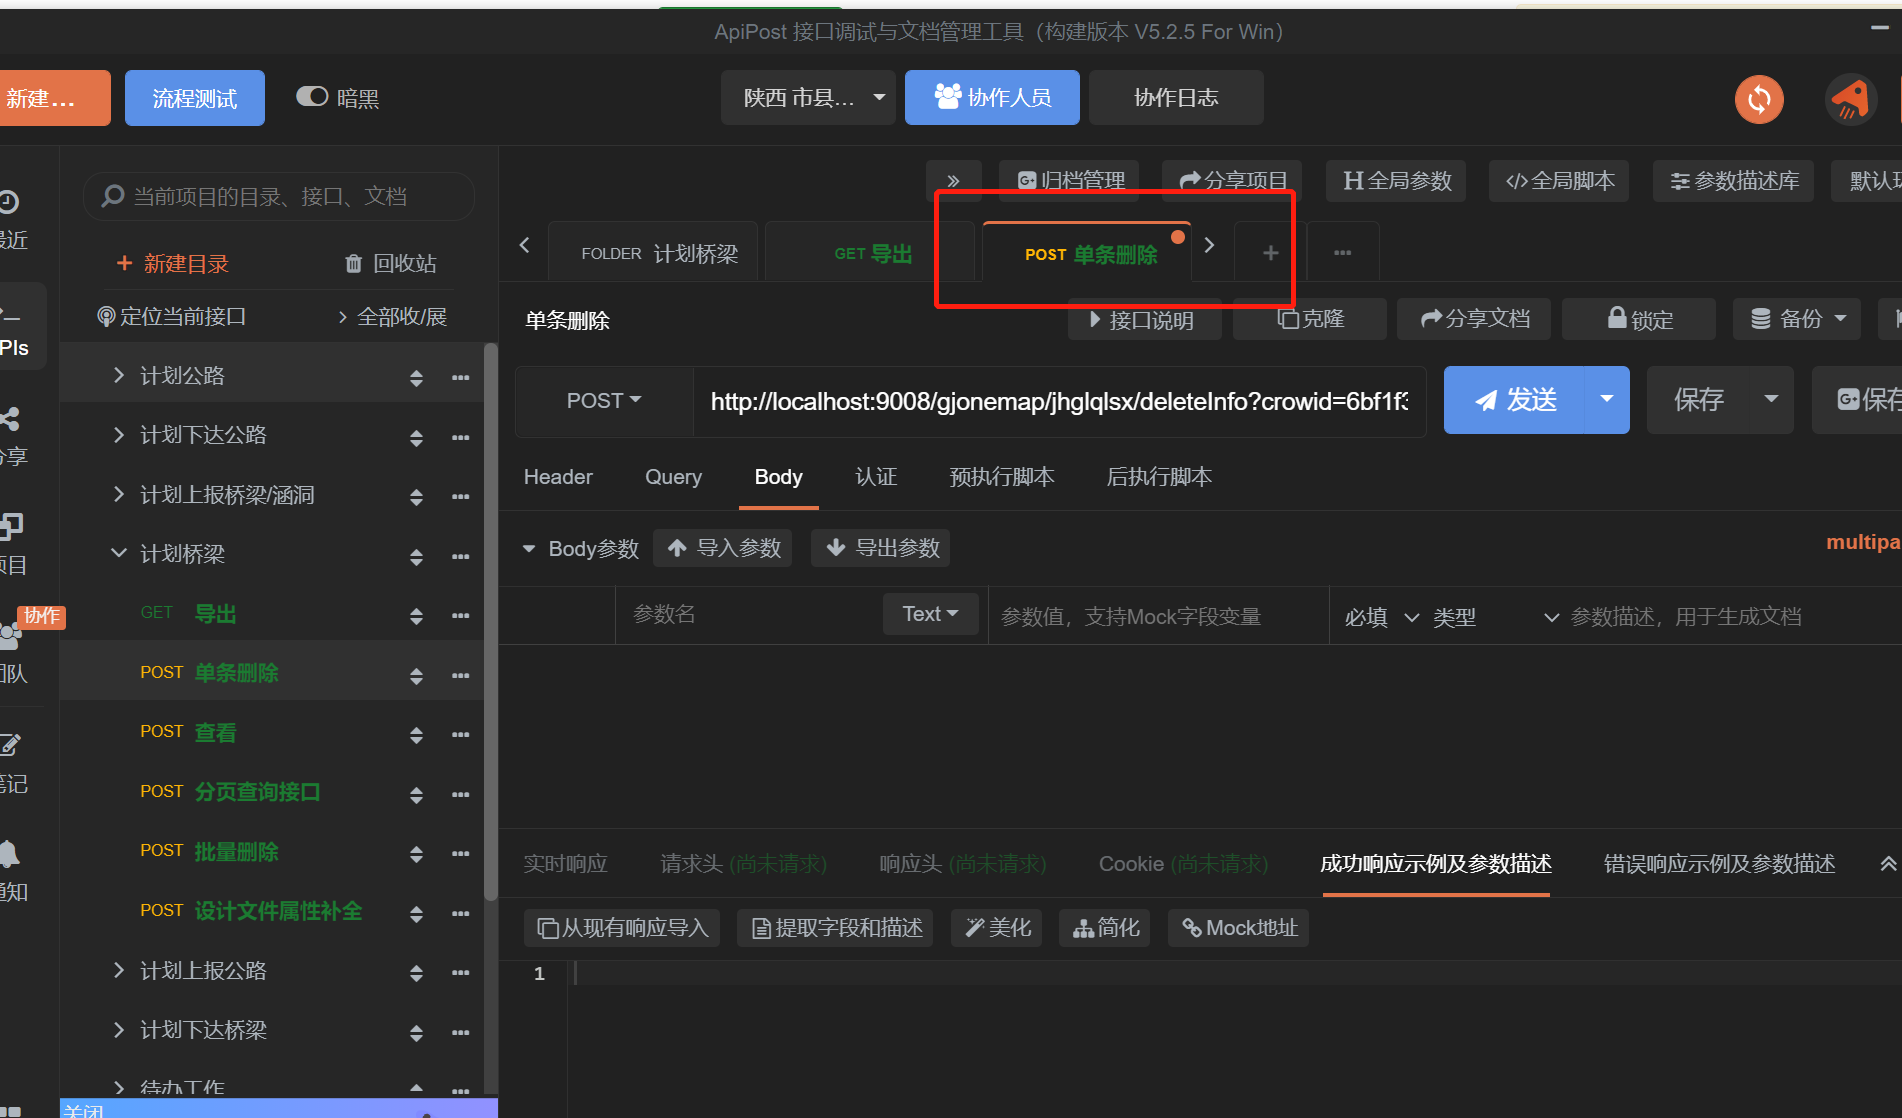Add a new tab with the plus icon
This screenshot has height=1118, width=1902.
[x=1270, y=253]
